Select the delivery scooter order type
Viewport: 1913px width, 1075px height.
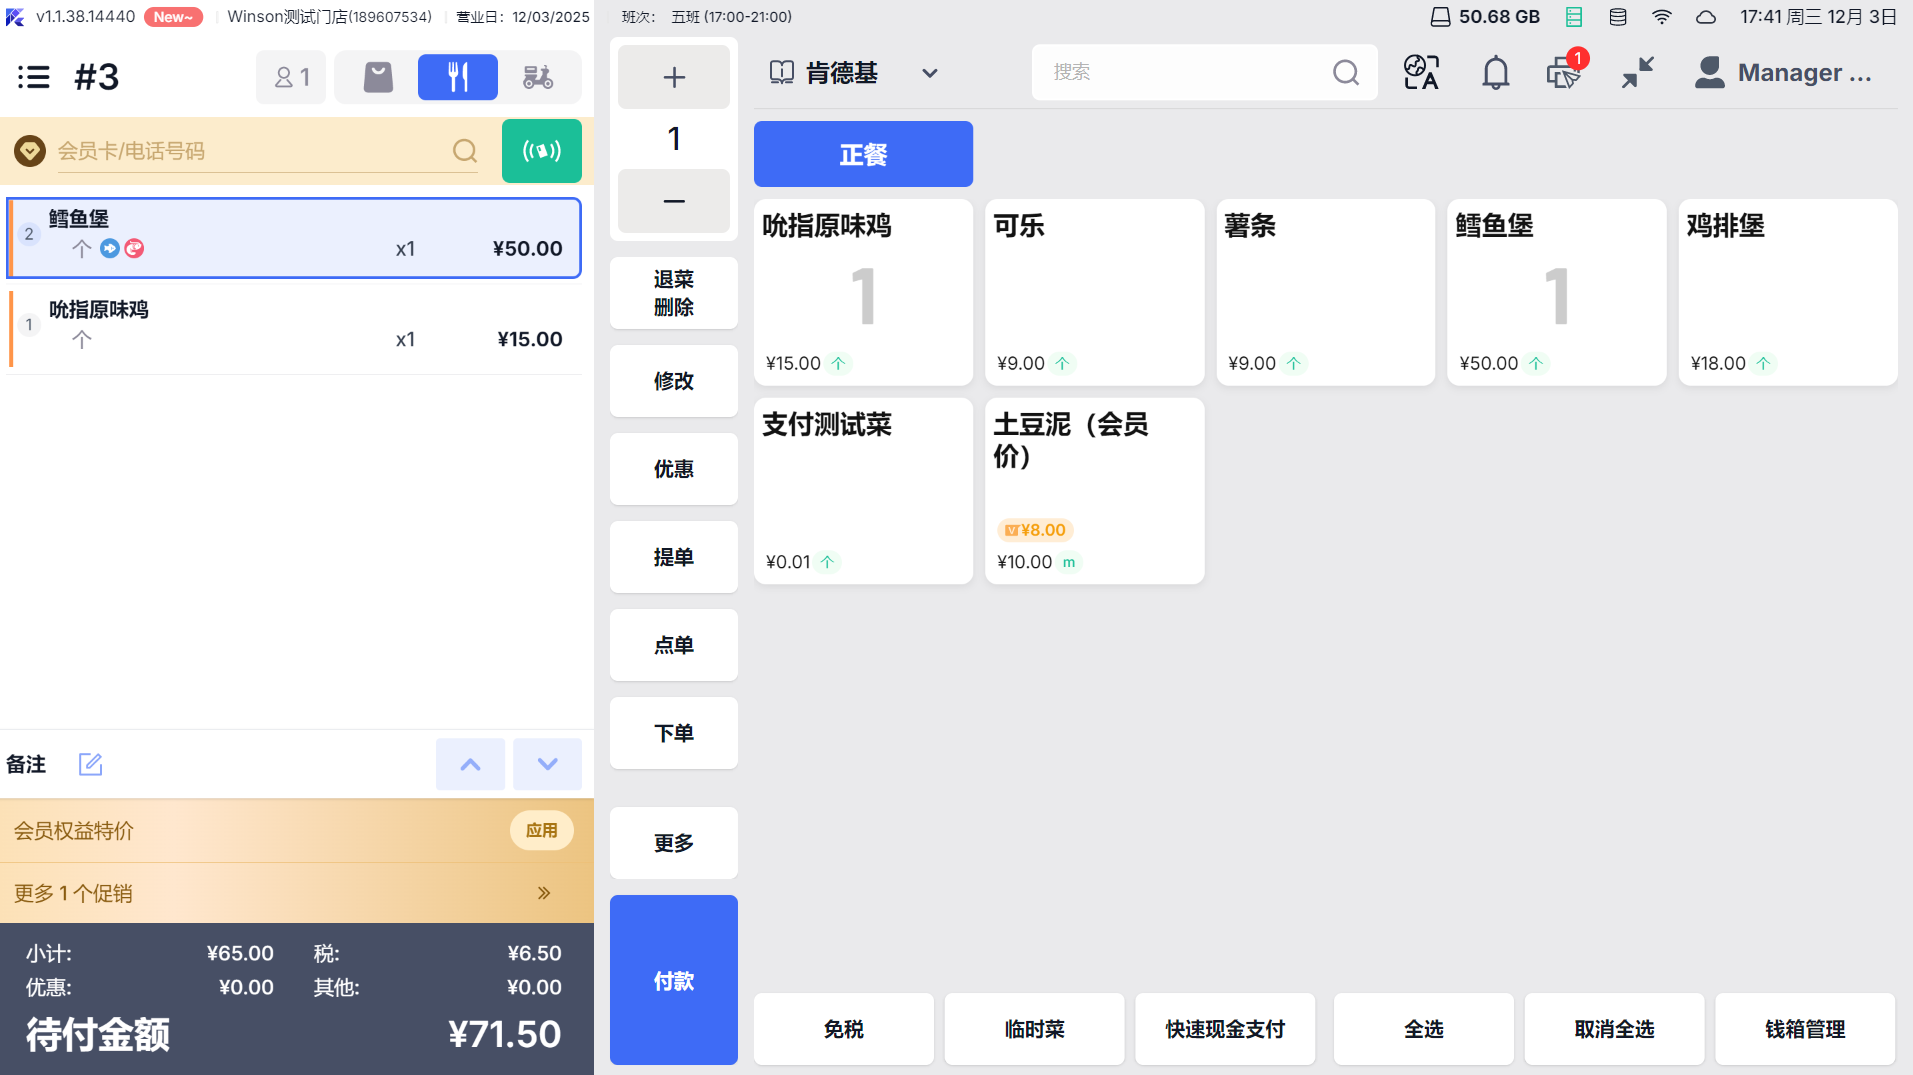pyautogui.click(x=538, y=77)
